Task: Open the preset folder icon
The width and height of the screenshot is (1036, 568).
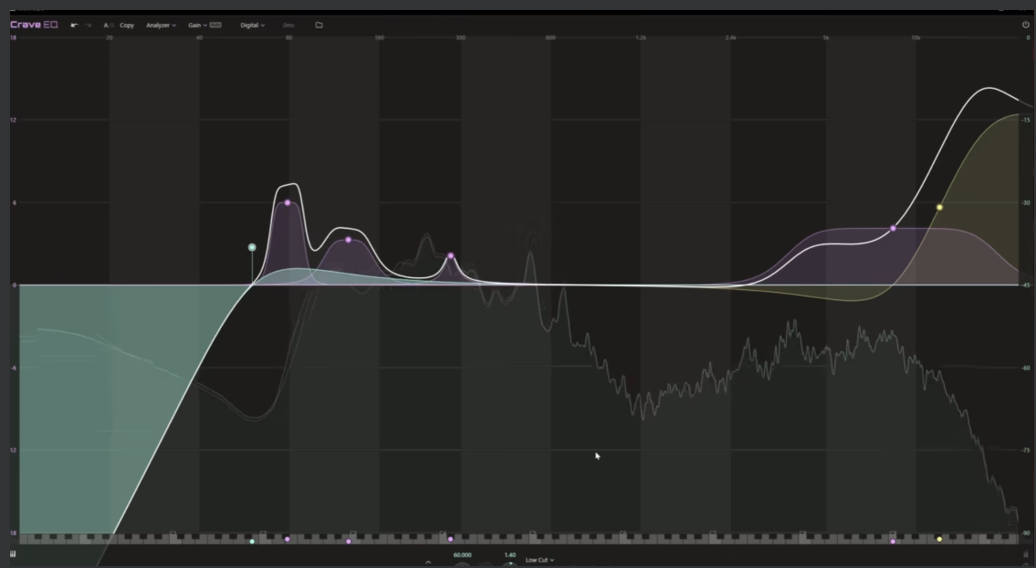Action: coord(319,25)
